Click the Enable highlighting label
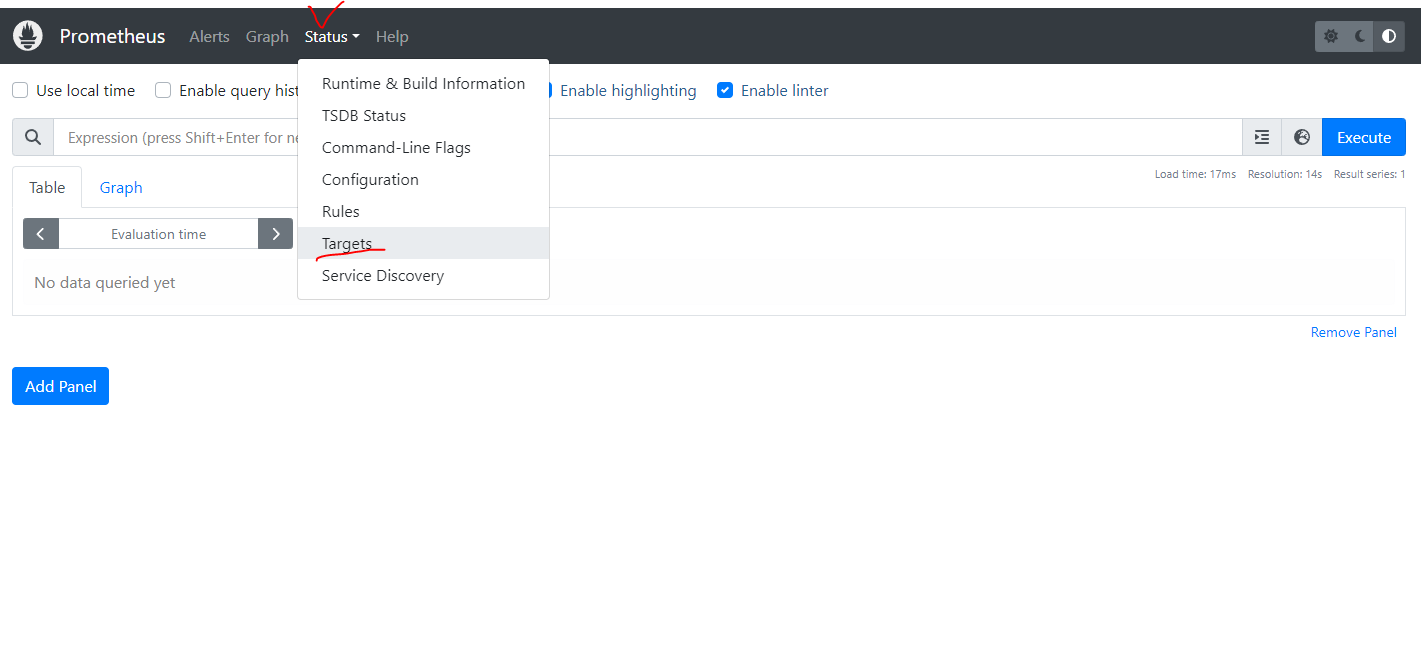The image size is (1421, 649). [x=628, y=90]
